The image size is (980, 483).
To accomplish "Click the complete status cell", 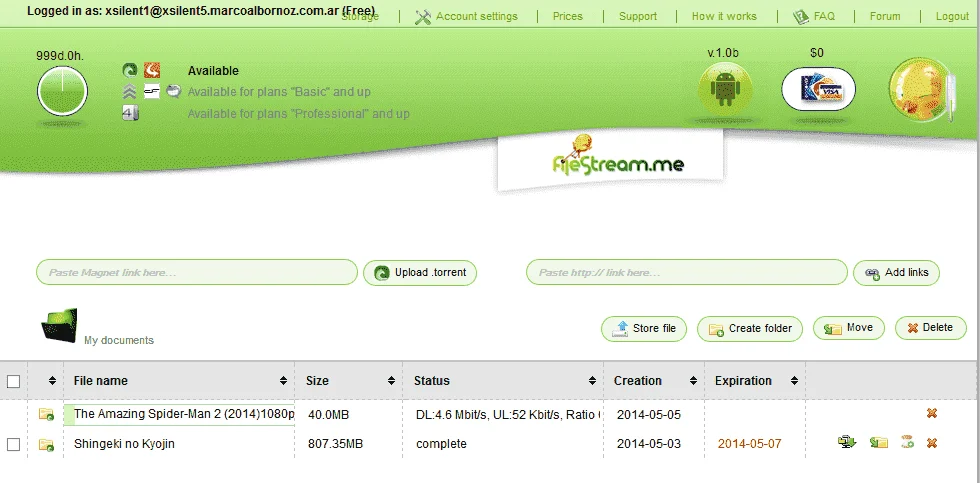I will tap(441, 444).
